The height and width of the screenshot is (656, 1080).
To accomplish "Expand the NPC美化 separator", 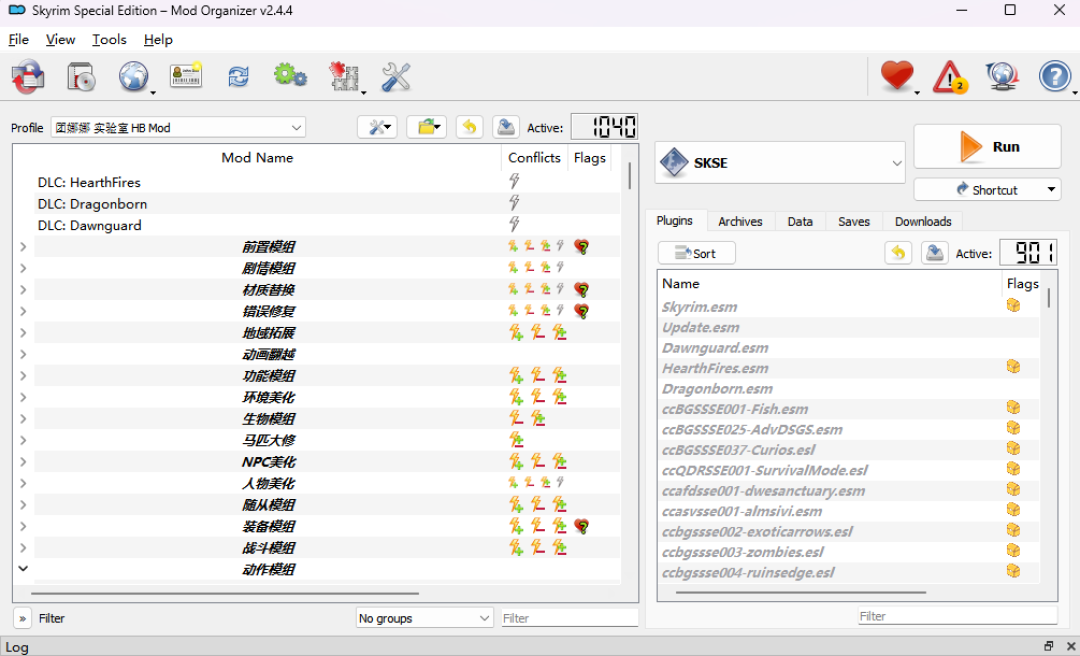I will [23, 462].
